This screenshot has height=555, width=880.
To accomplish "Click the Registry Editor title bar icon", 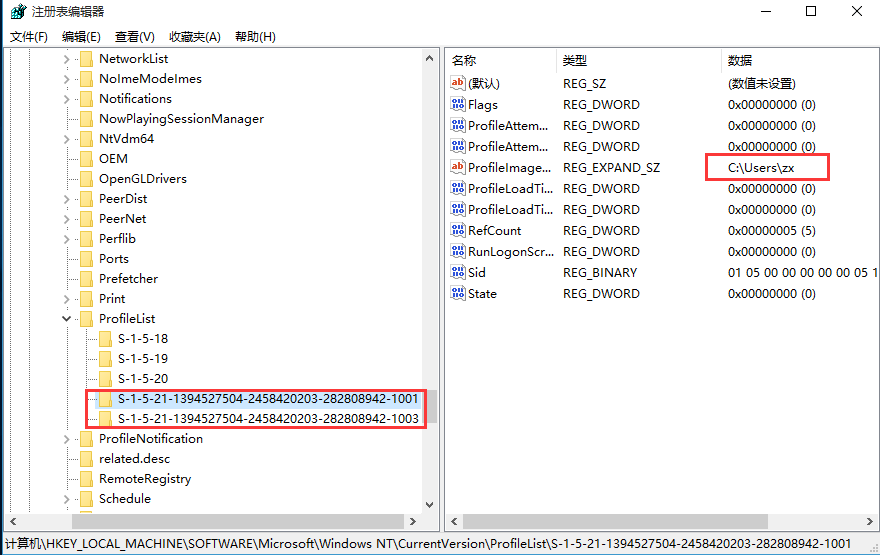I will point(19,11).
